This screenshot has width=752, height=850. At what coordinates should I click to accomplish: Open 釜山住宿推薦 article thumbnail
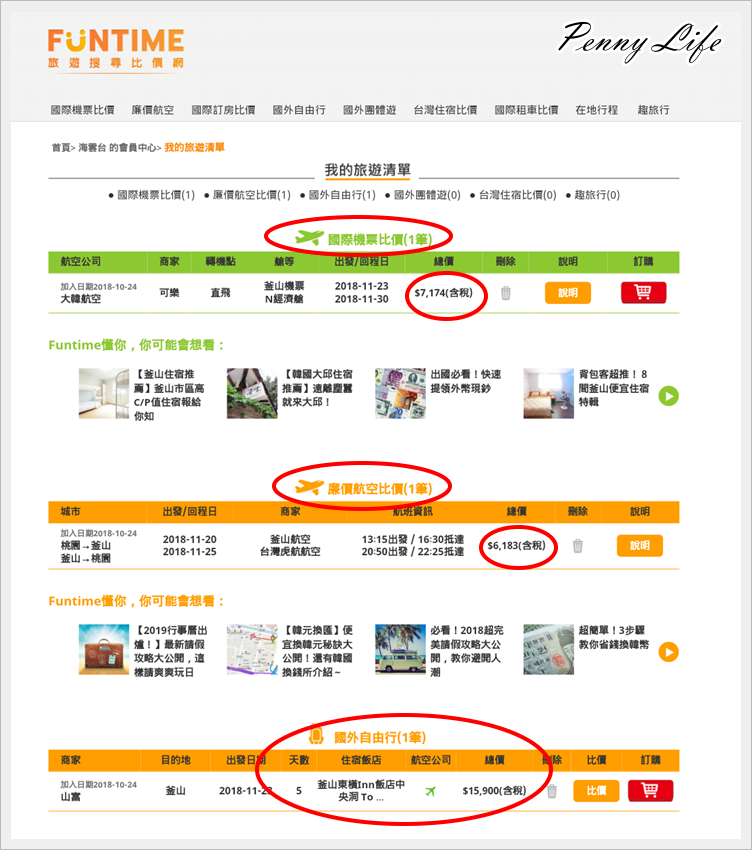(104, 394)
